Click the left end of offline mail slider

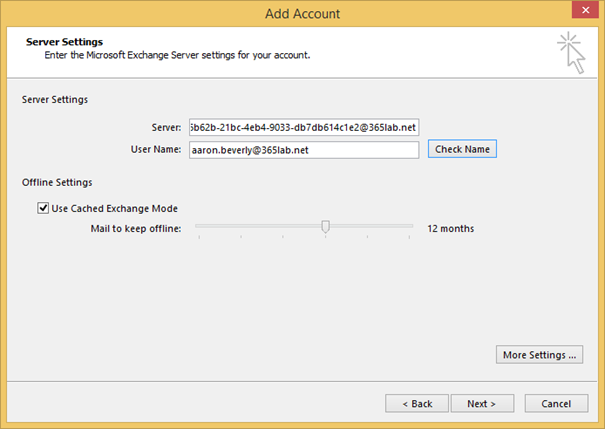pos(198,228)
